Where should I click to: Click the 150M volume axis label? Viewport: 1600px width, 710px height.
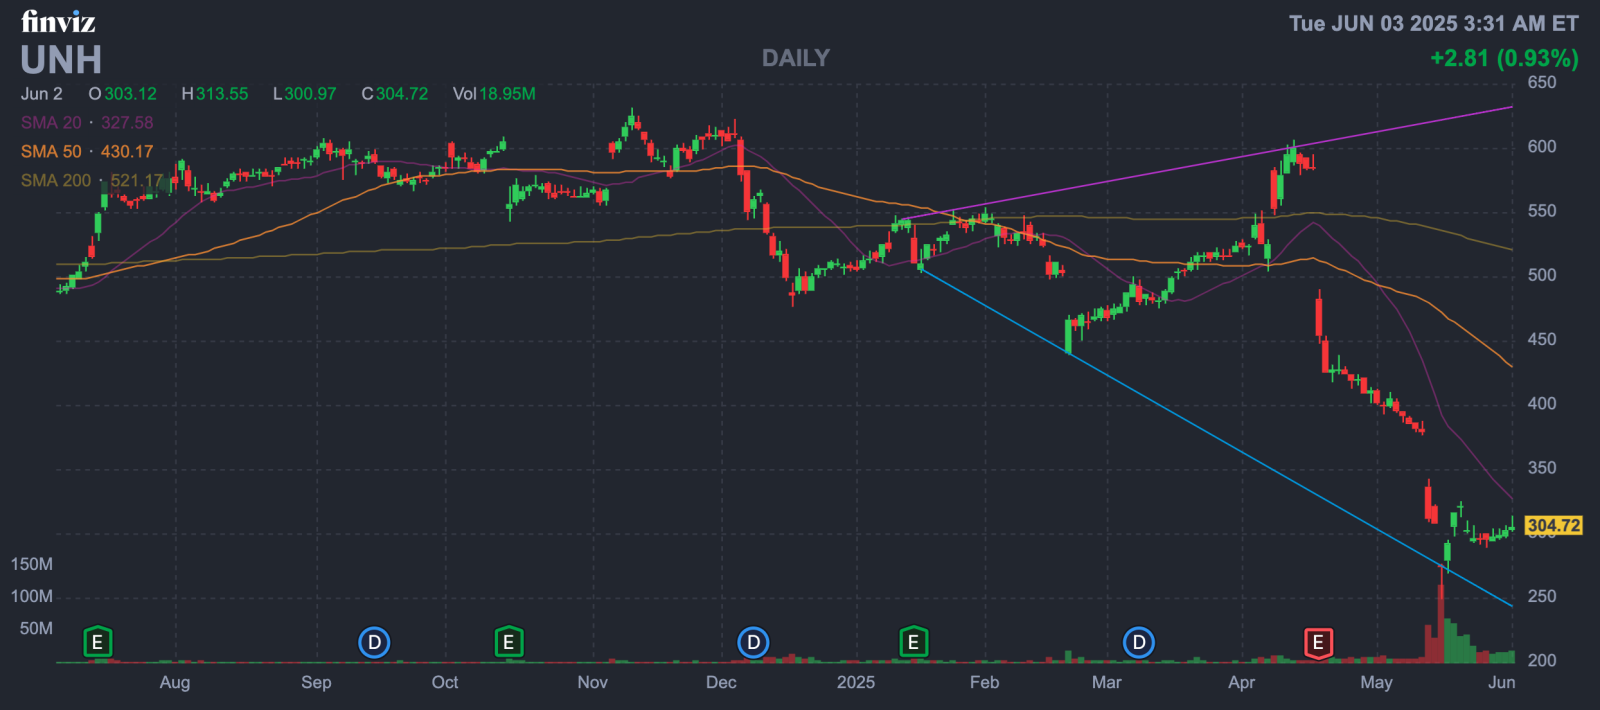click(x=32, y=564)
